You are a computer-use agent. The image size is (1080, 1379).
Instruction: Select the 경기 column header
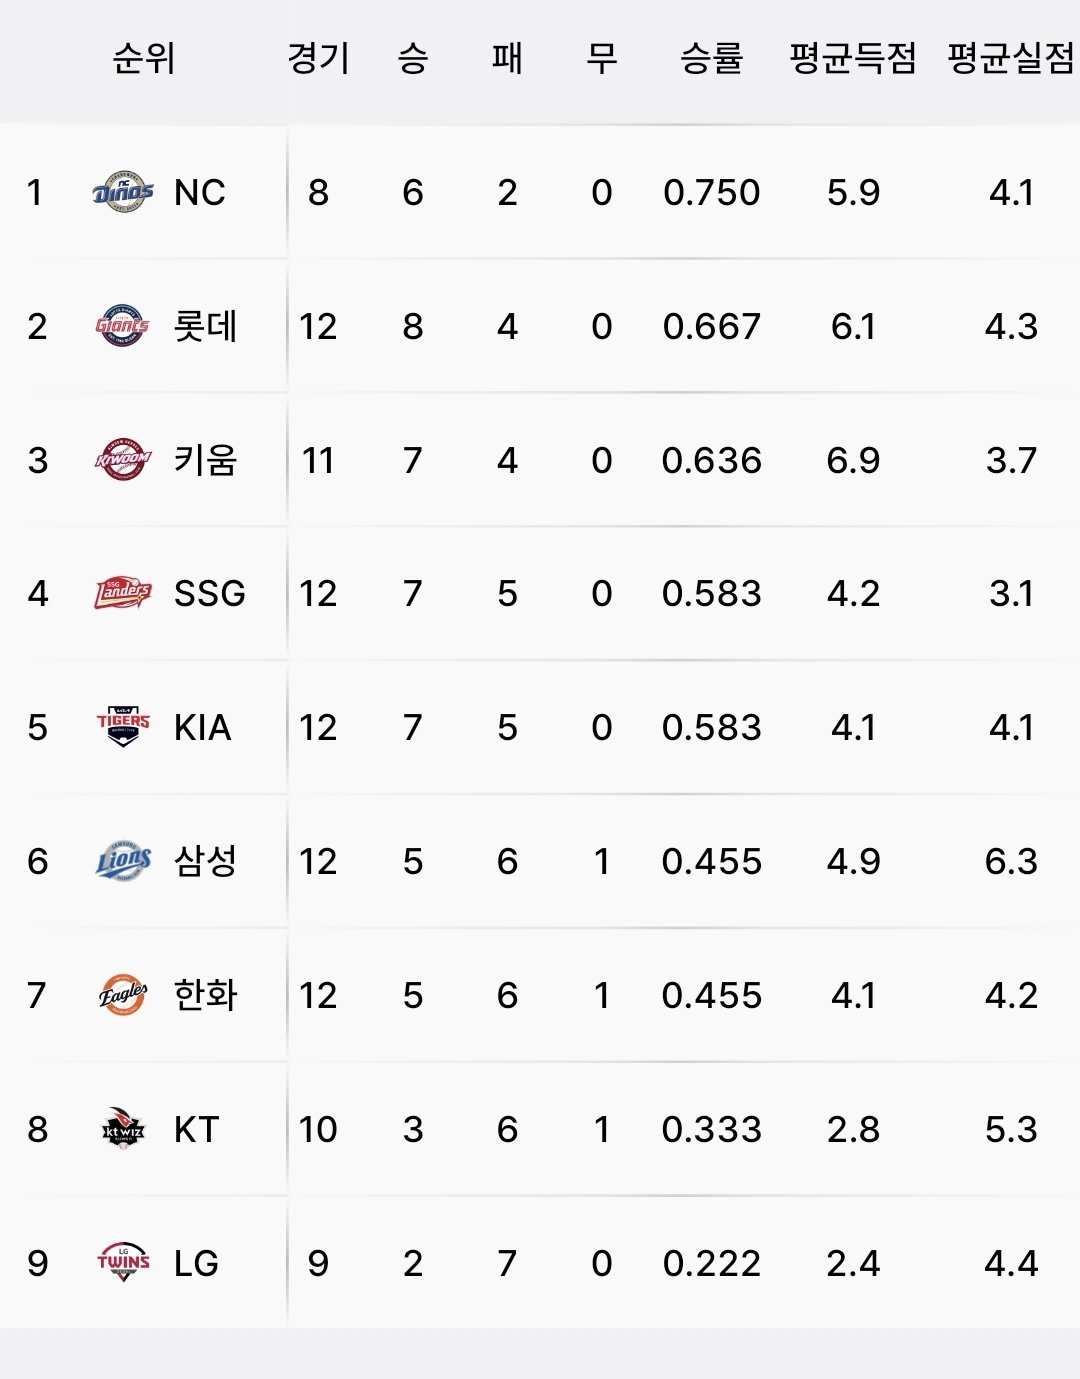tap(318, 58)
